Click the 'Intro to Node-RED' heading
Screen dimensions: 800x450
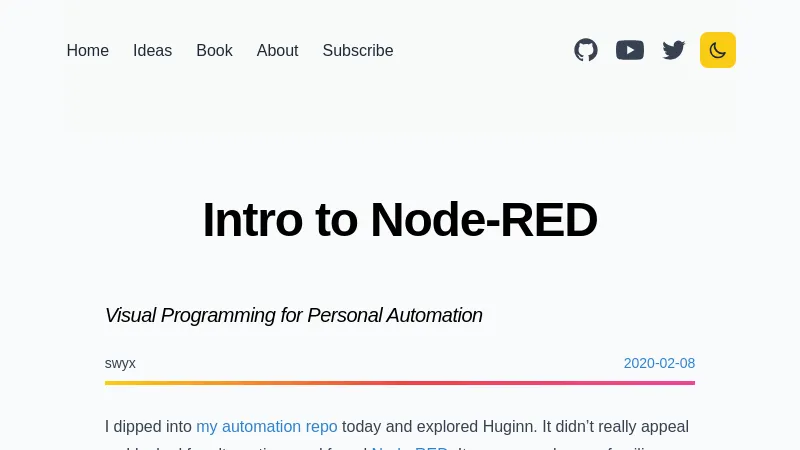[x=400, y=220]
